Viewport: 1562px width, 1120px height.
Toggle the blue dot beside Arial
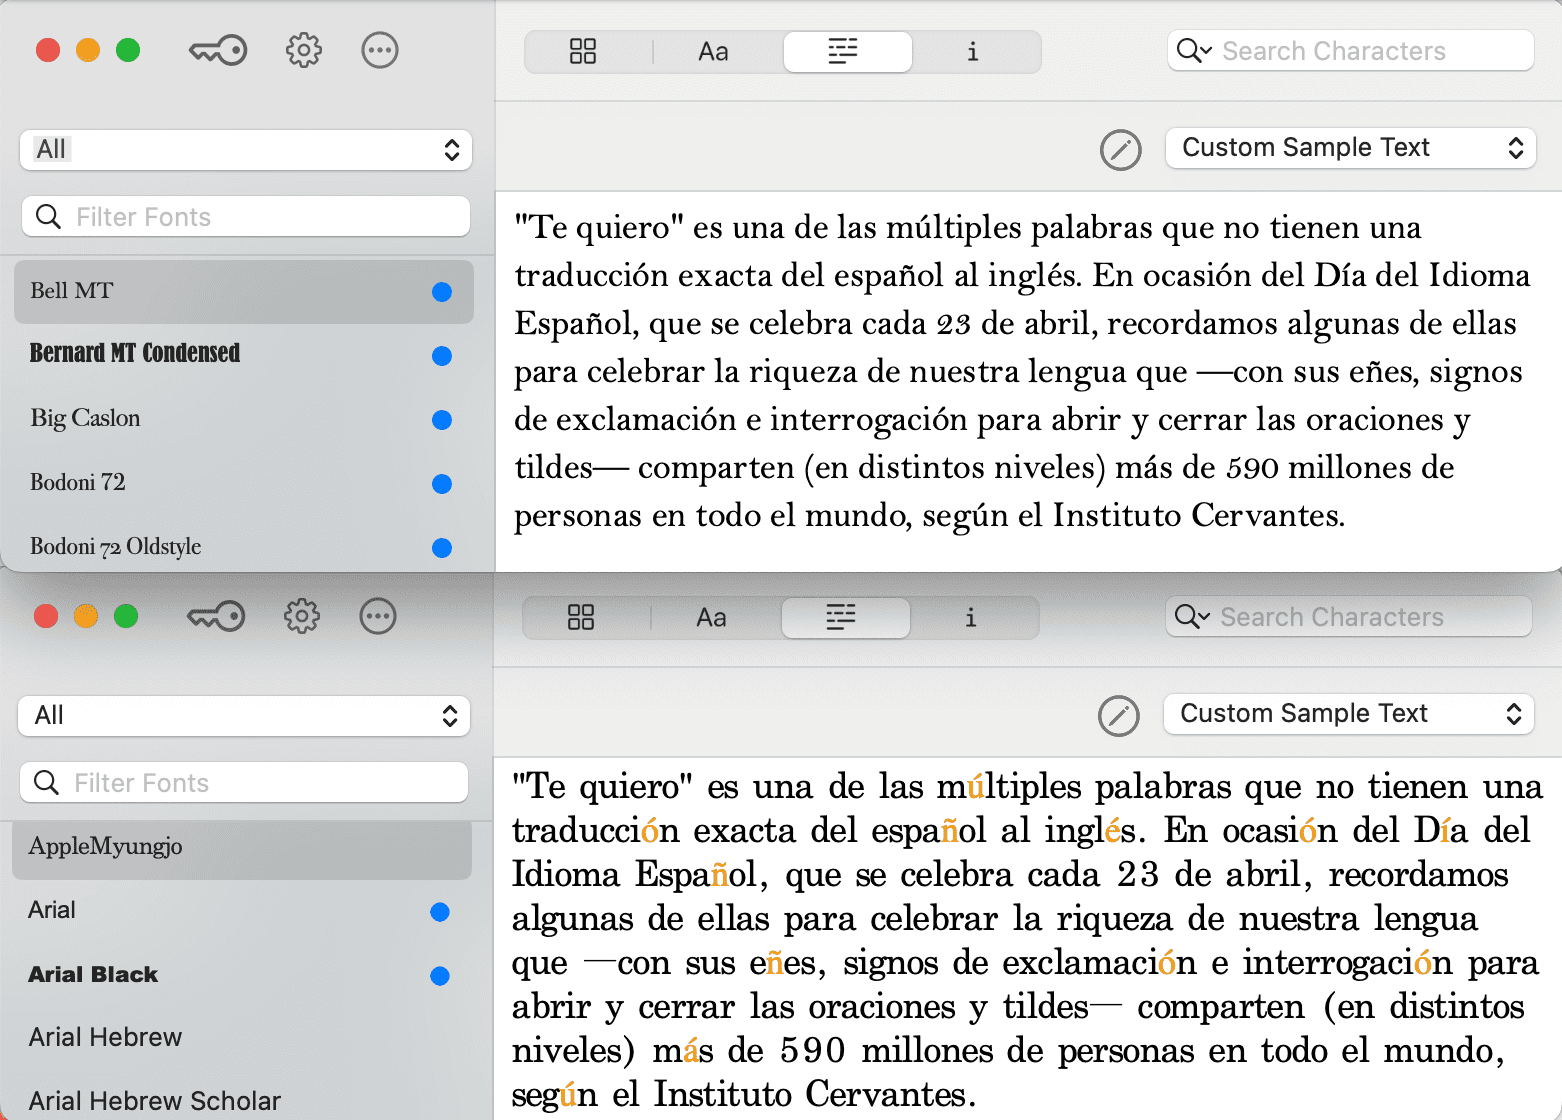[440, 912]
